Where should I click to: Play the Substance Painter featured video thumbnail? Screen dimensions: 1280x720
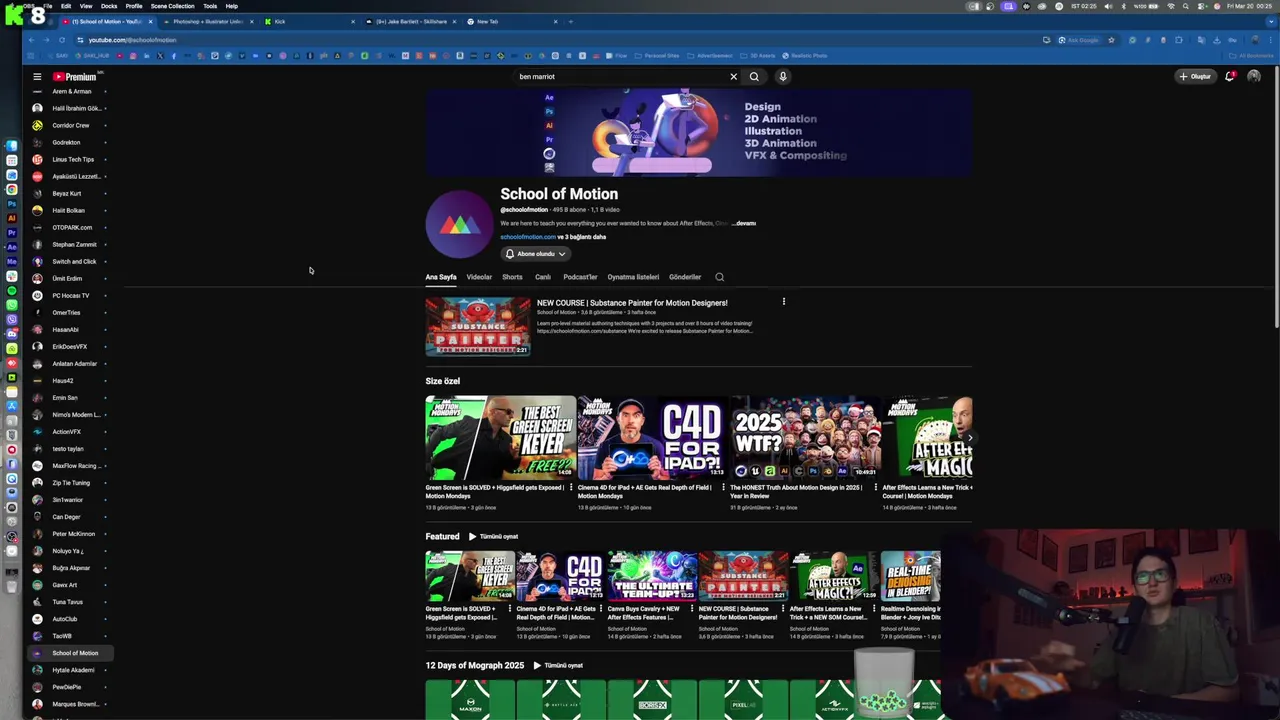478,326
